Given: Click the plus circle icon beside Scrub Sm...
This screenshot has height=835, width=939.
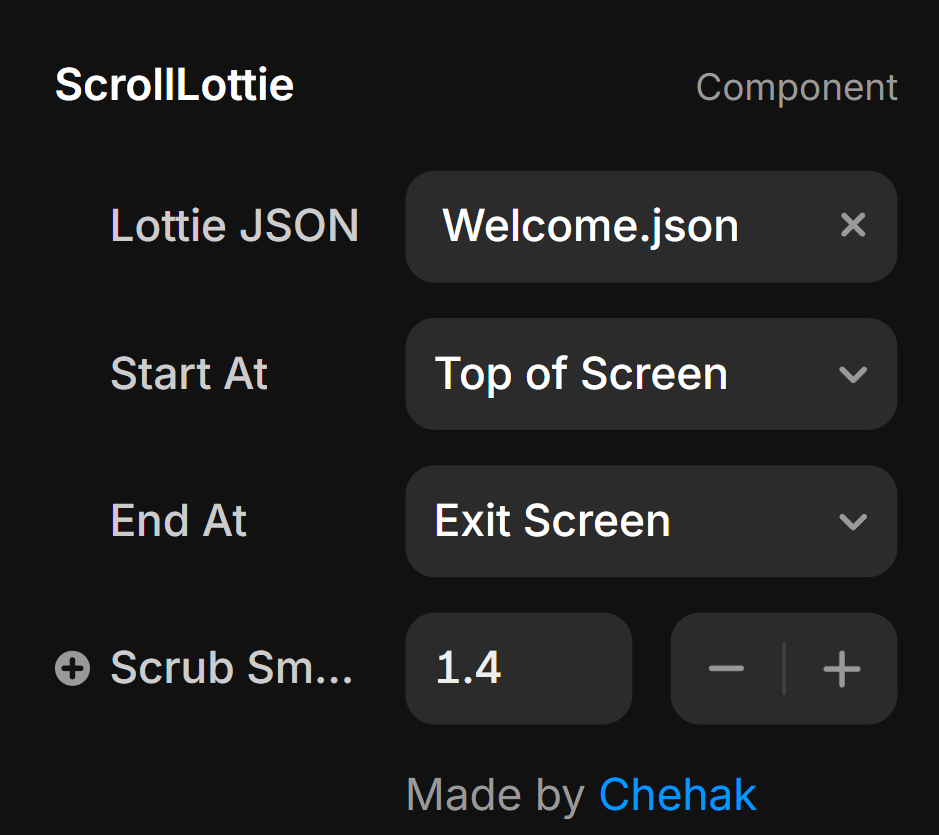Looking at the screenshot, I should (72, 668).
